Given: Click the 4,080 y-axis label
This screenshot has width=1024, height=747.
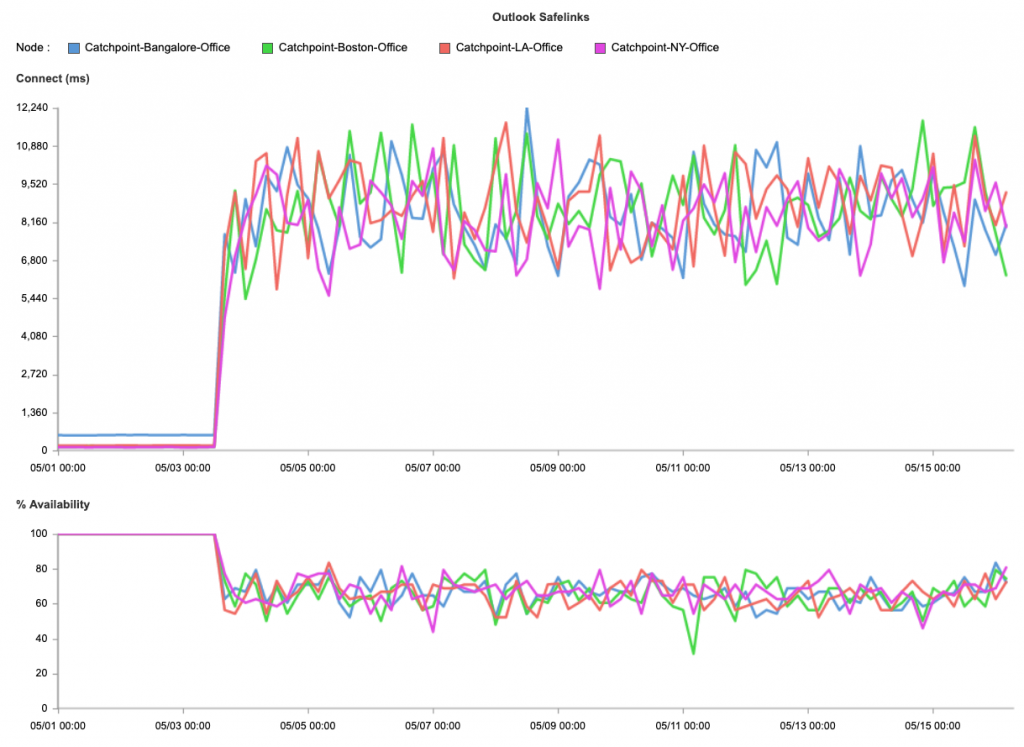Looking at the screenshot, I should pos(35,336).
